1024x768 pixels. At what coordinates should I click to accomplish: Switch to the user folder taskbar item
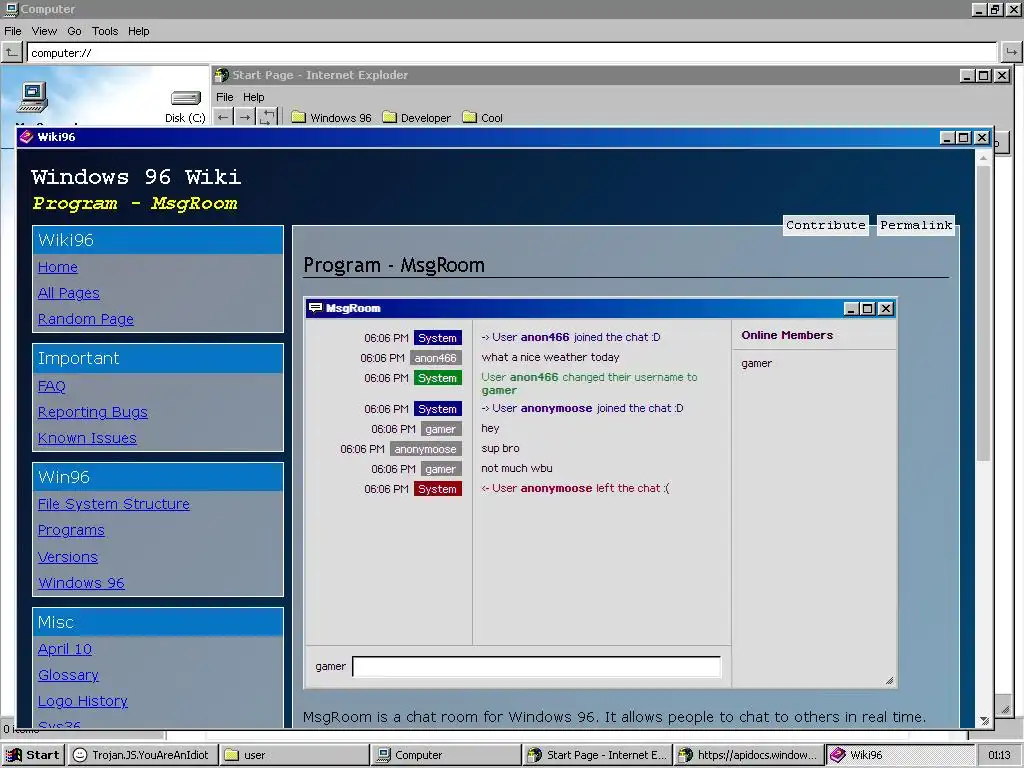[293, 755]
